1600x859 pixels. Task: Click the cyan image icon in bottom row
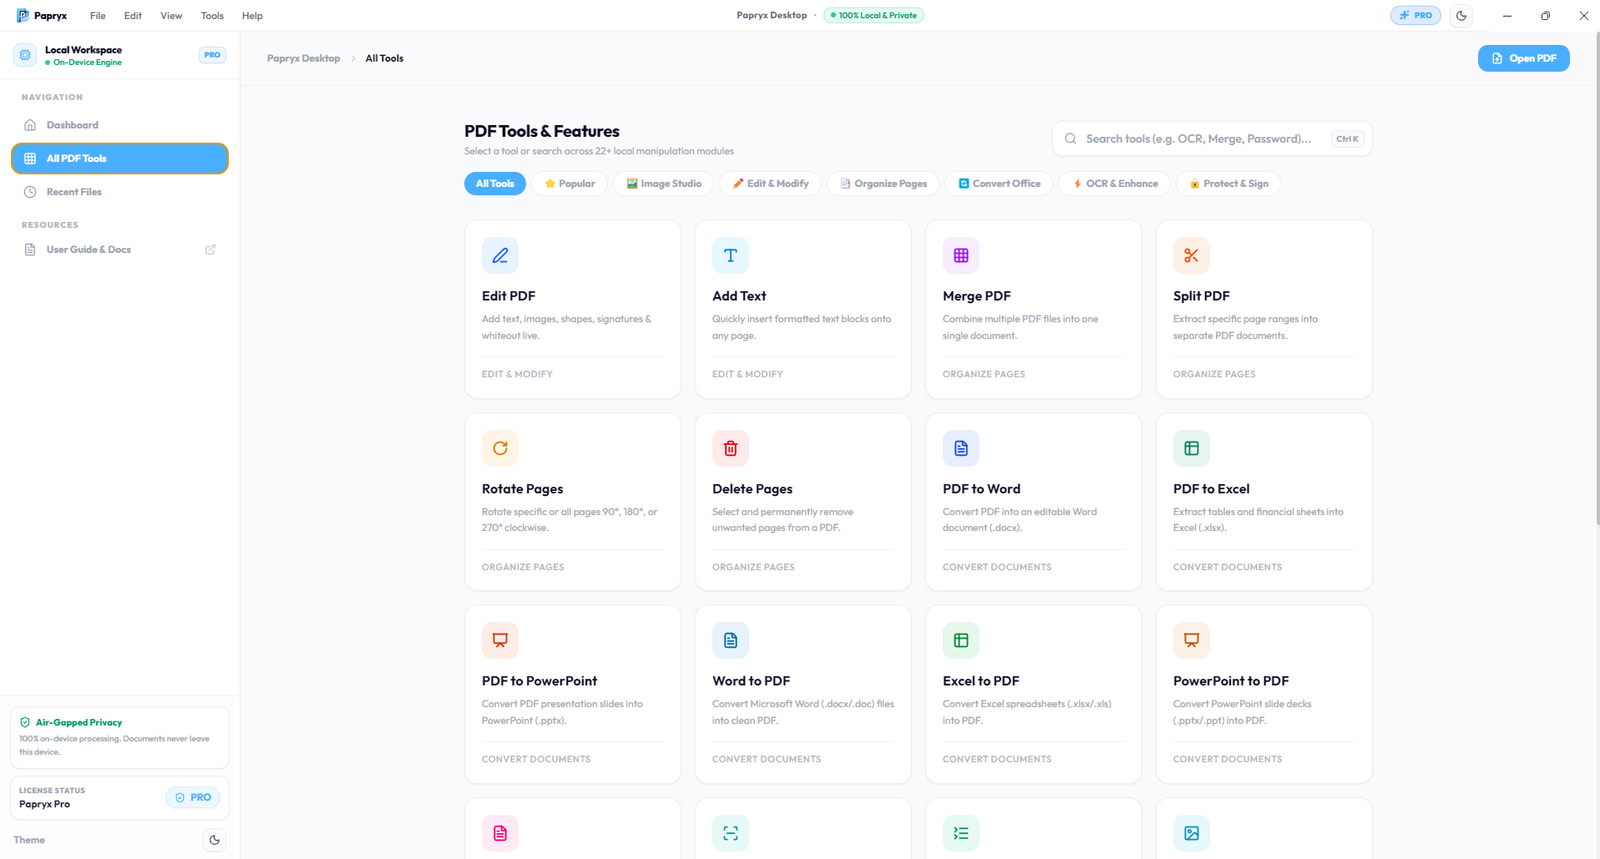coord(1191,833)
